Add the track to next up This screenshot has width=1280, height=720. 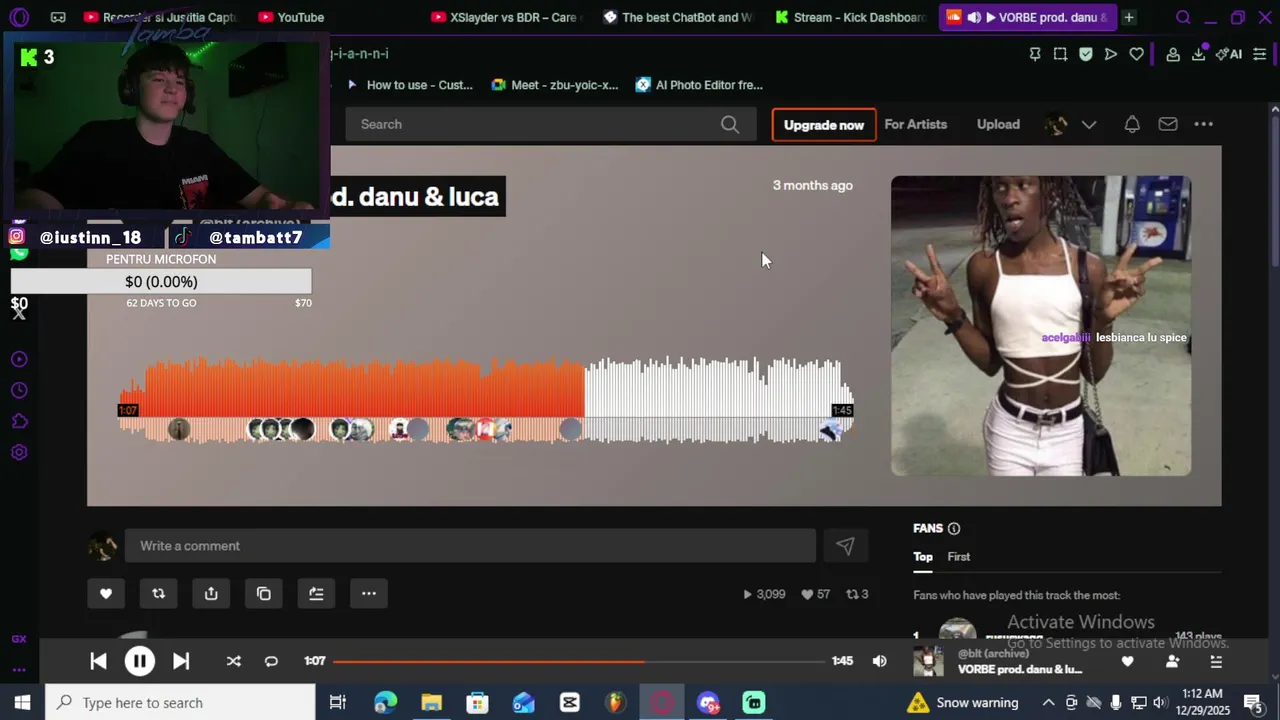pos(316,594)
